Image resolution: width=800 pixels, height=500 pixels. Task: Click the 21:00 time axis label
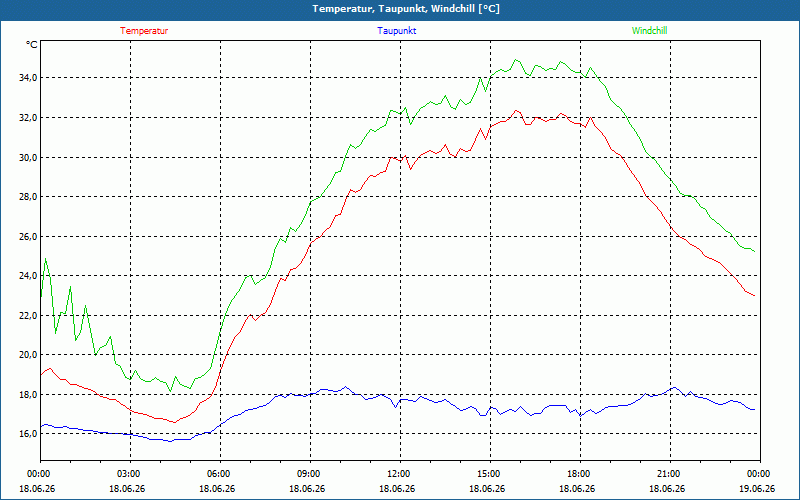pyautogui.click(x=670, y=474)
